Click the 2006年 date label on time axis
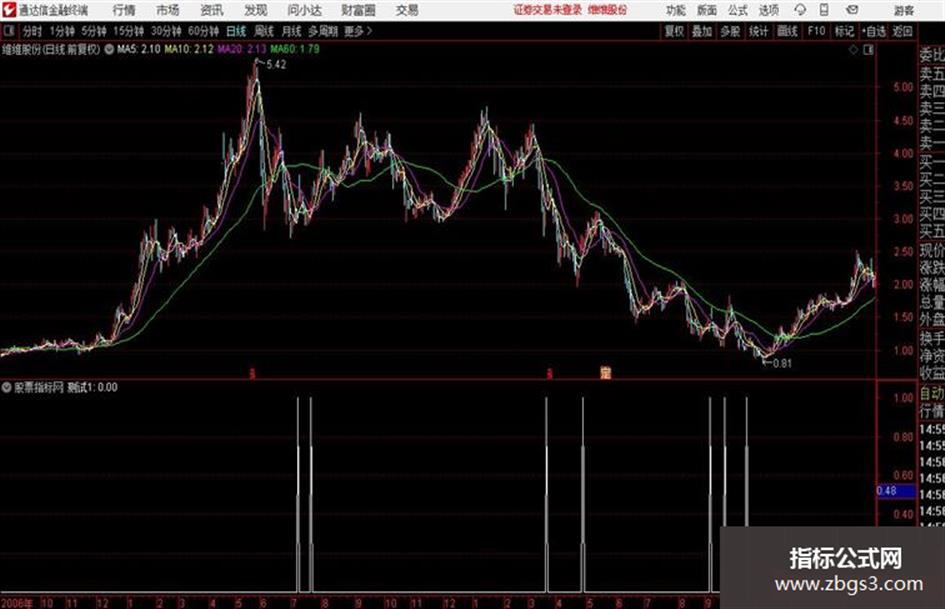The image size is (945, 609). pos(16,603)
